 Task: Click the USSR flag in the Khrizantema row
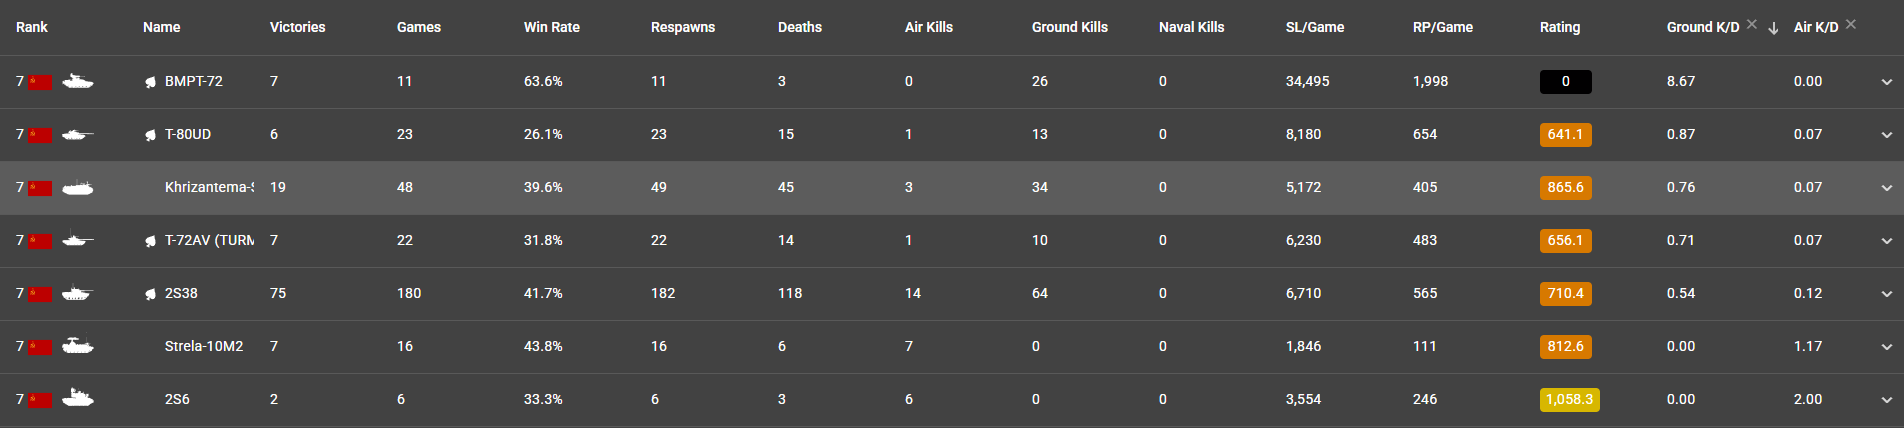pyautogui.click(x=40, y=188)
